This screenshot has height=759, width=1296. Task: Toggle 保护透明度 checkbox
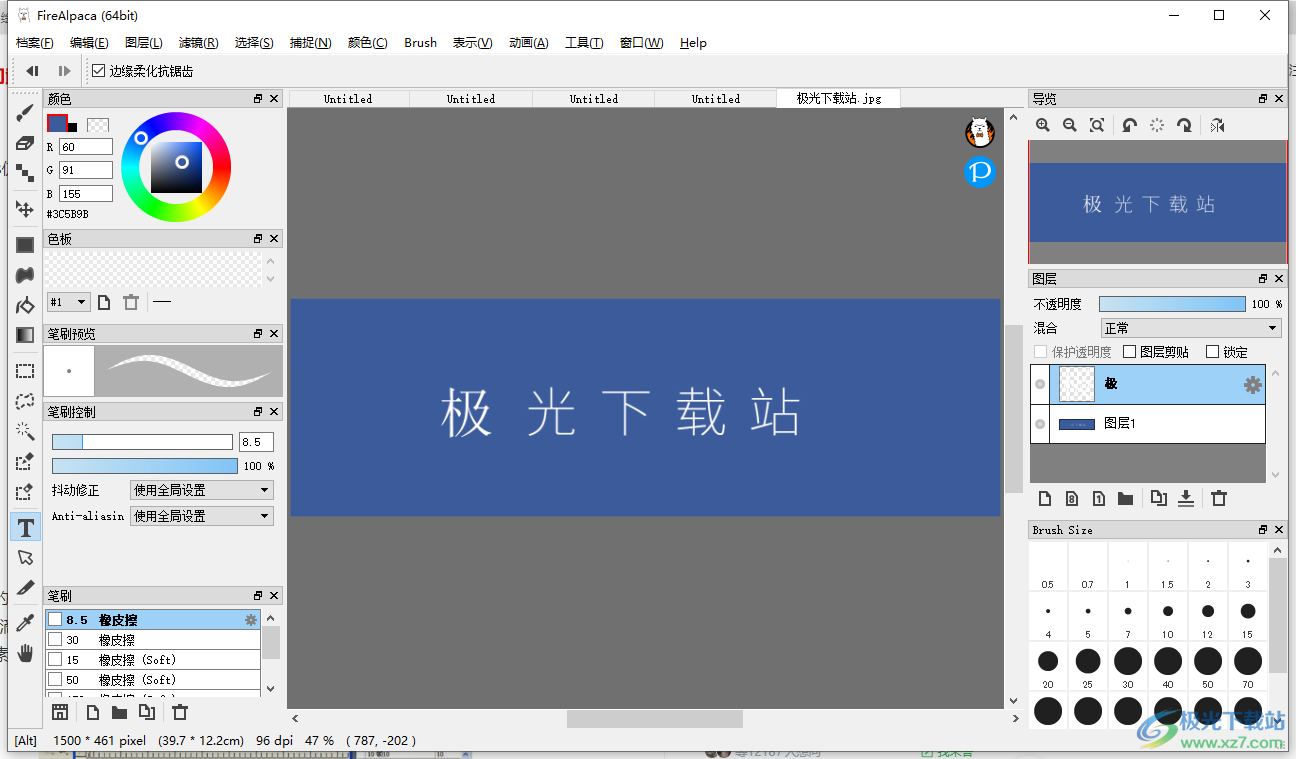1041,352
